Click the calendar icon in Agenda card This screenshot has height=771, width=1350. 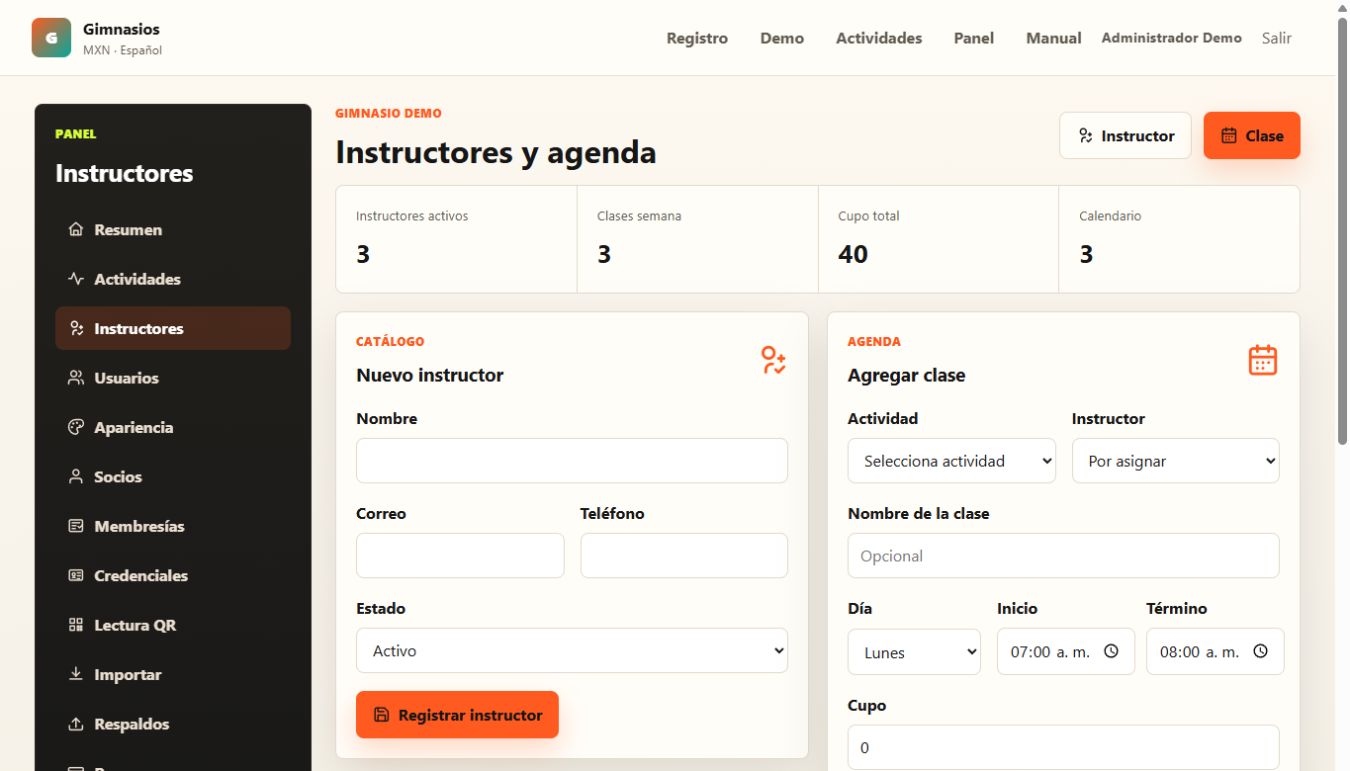tap(1263, 360)
